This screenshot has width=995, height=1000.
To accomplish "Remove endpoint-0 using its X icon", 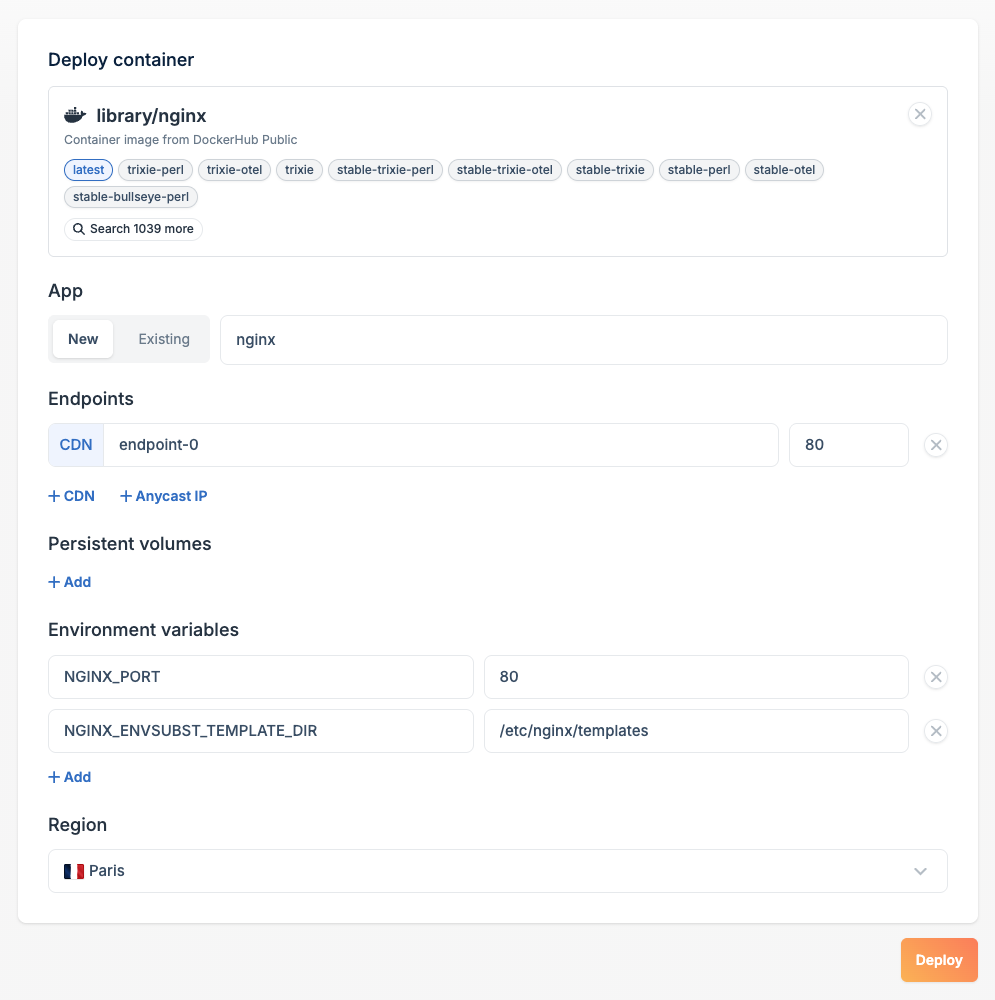I will click(x=936, y=444).
